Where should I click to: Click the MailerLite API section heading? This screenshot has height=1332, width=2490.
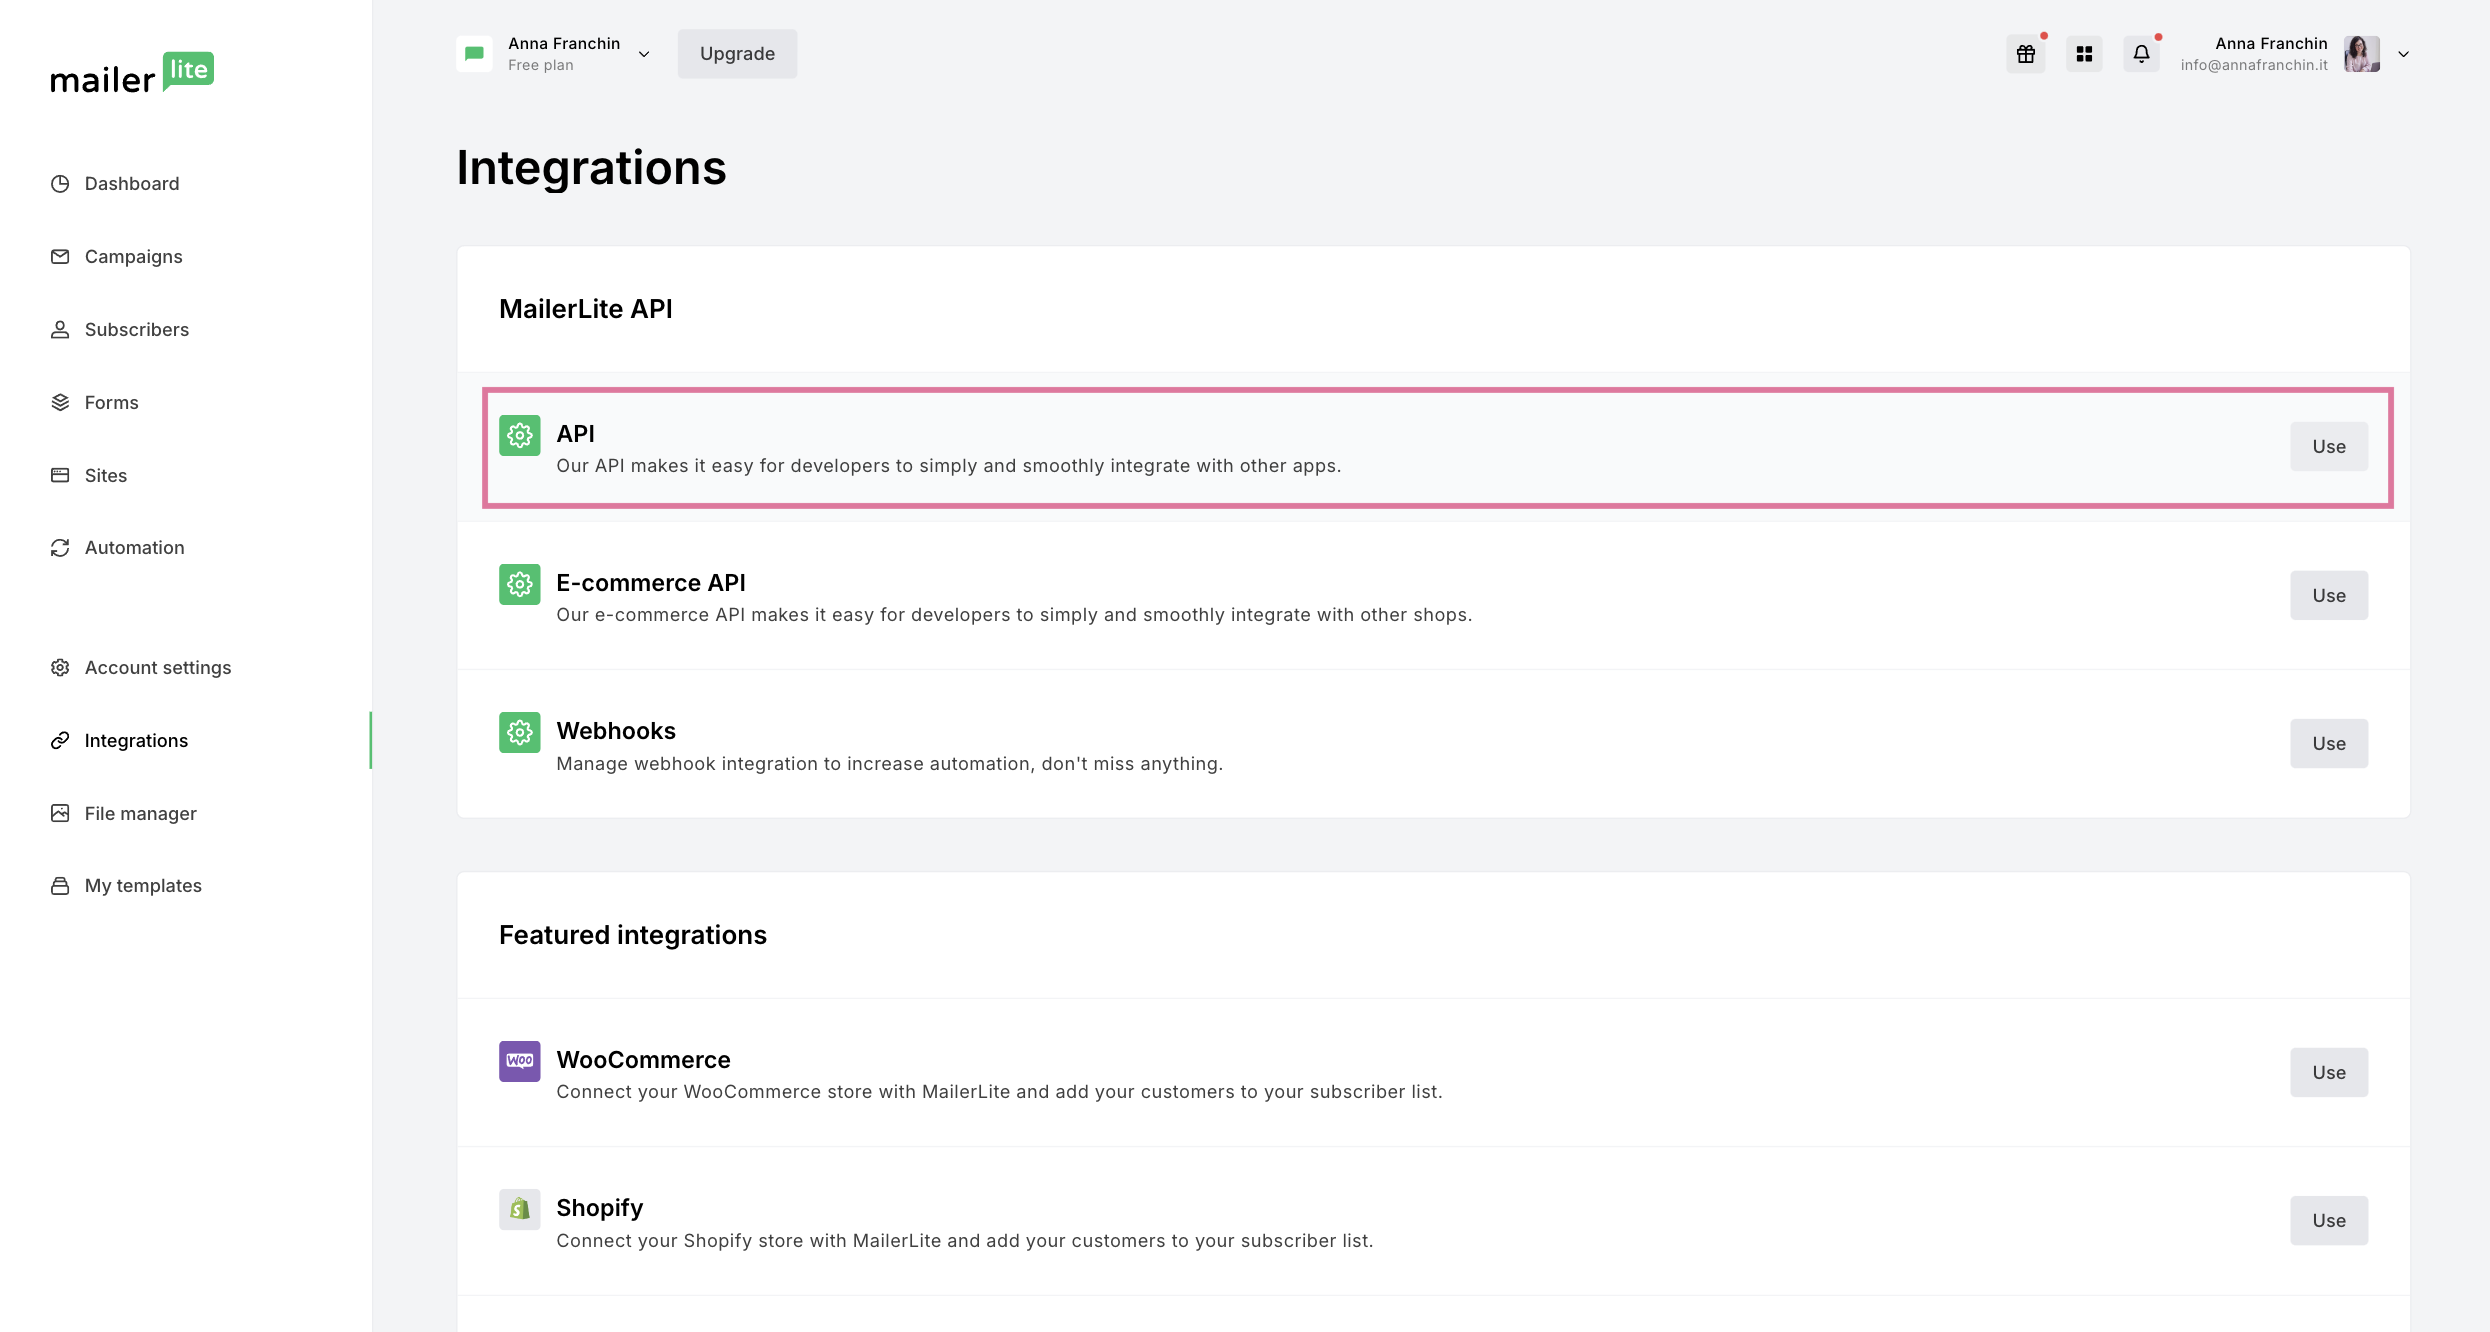tap(586, 309)
